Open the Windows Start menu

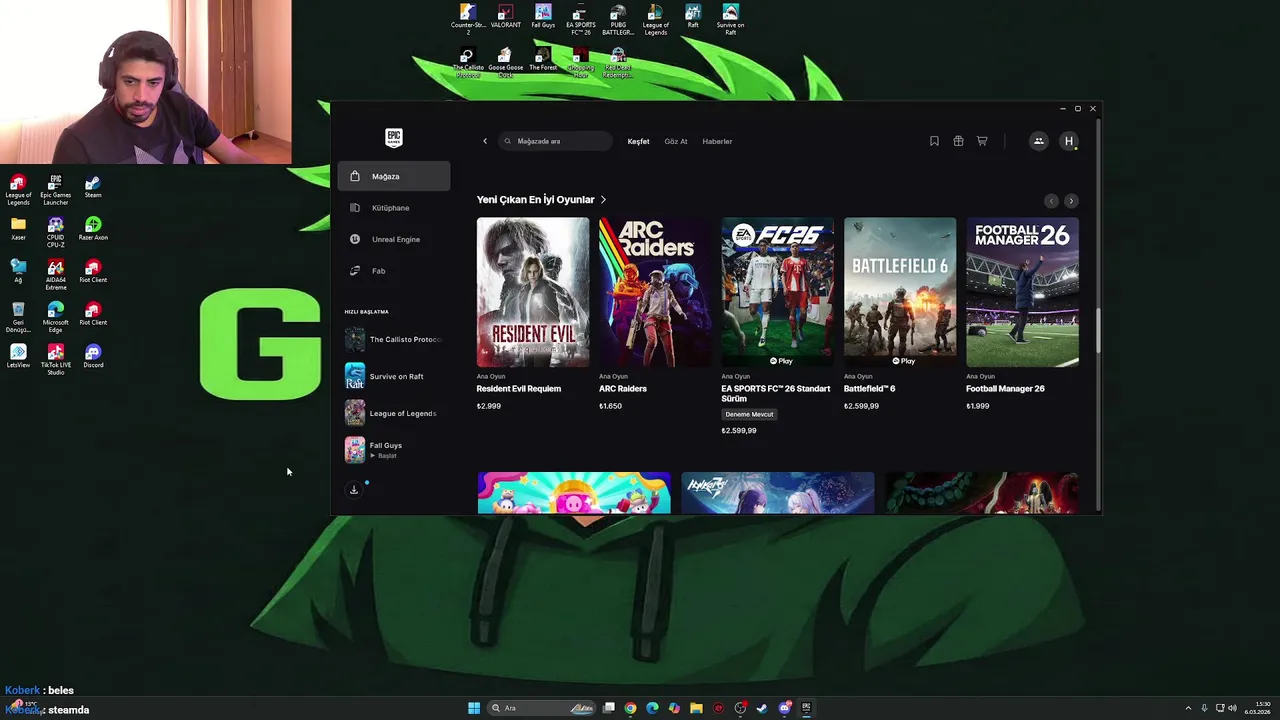point(474,708)
